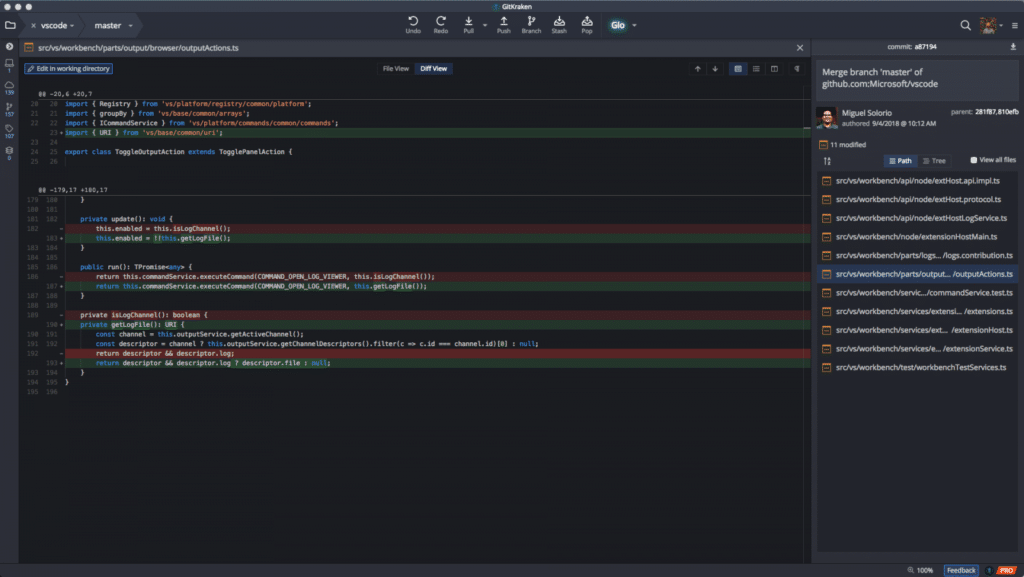The image size is (1024, 577).
Task: Open the hamburger menu icon
Action: pyautogui.click(x=1014, y=25)
